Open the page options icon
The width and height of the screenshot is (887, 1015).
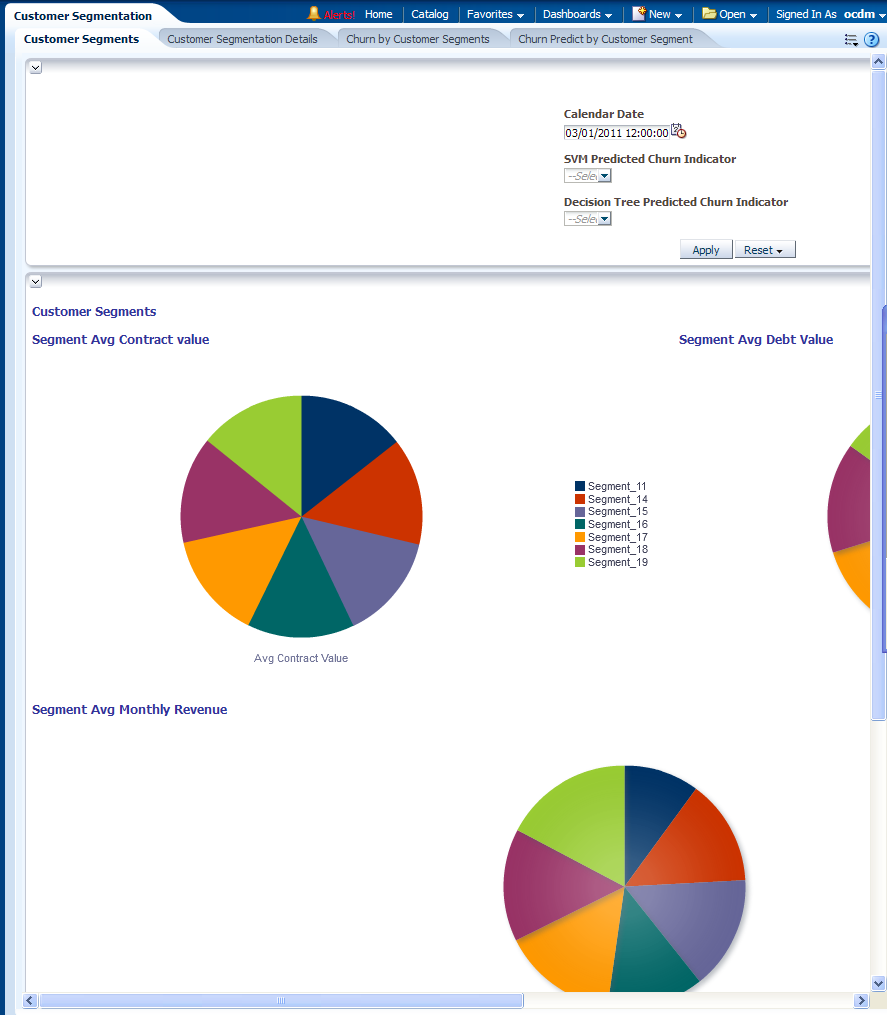tap(851, 40)
